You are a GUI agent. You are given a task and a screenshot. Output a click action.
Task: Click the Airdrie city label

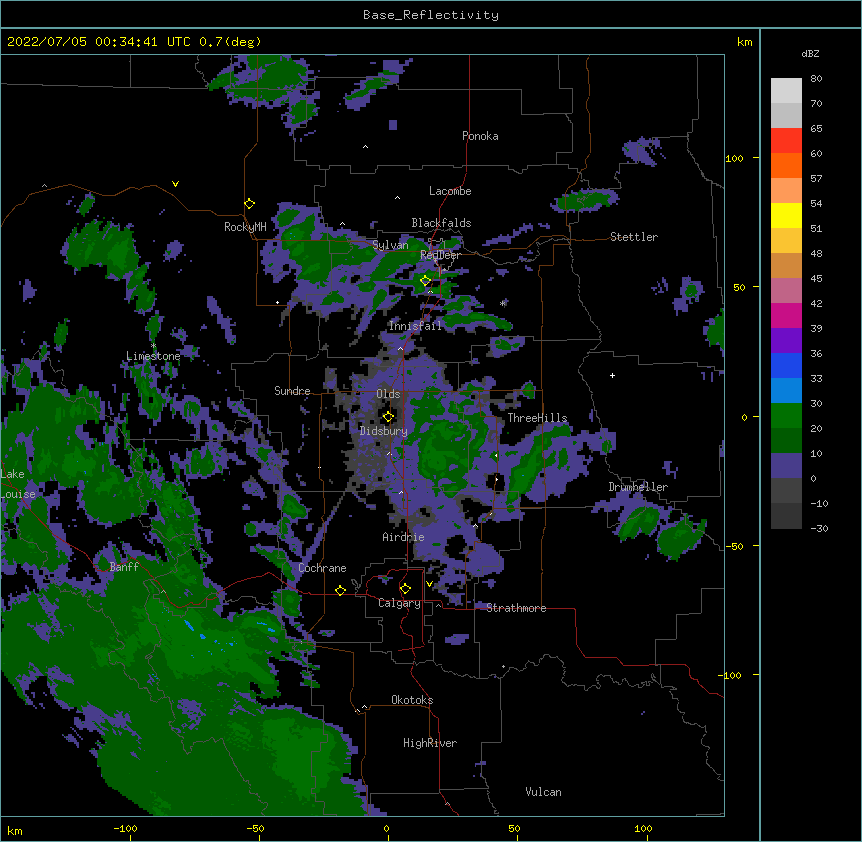click(x=403, y=537)
